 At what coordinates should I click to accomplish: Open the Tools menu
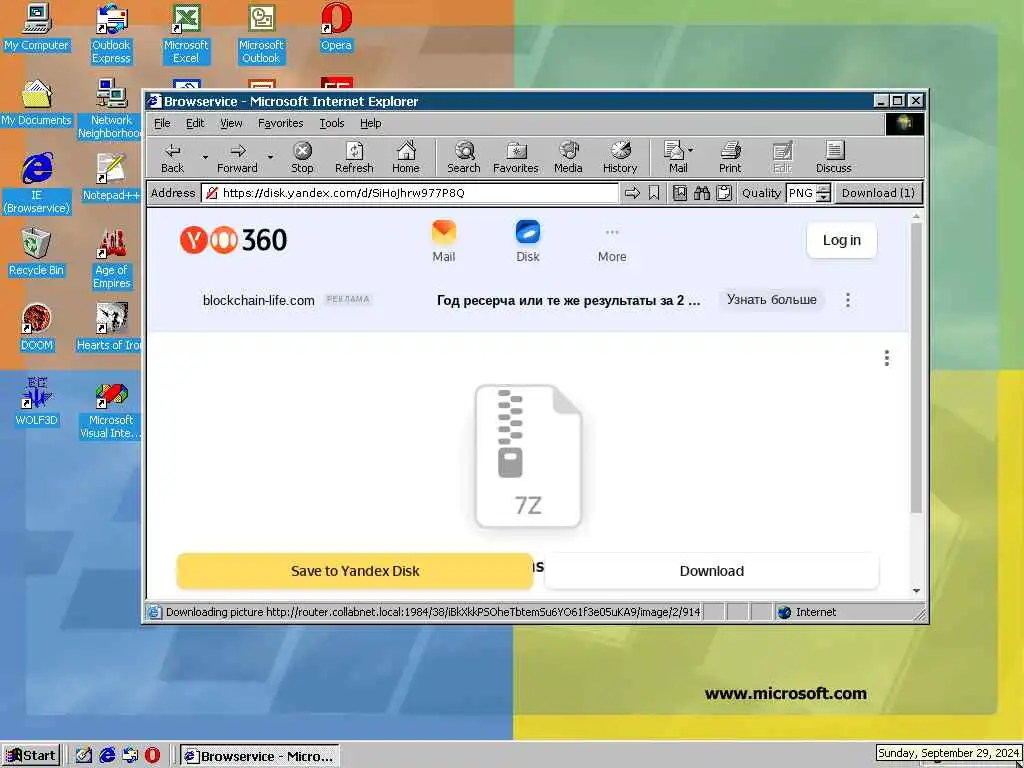(332, 123)
